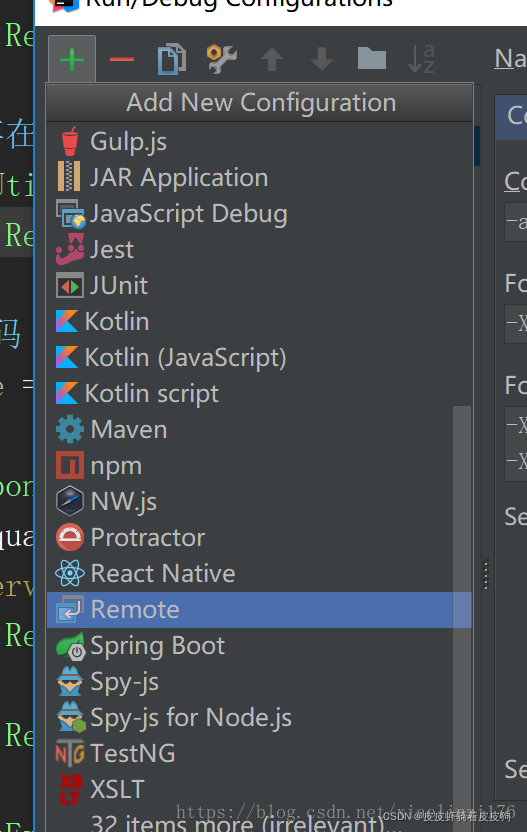The width and height of the screenshot is (527, 832).
Task: Click the Move Down arrow icon
Action: [x=322, y=59]
